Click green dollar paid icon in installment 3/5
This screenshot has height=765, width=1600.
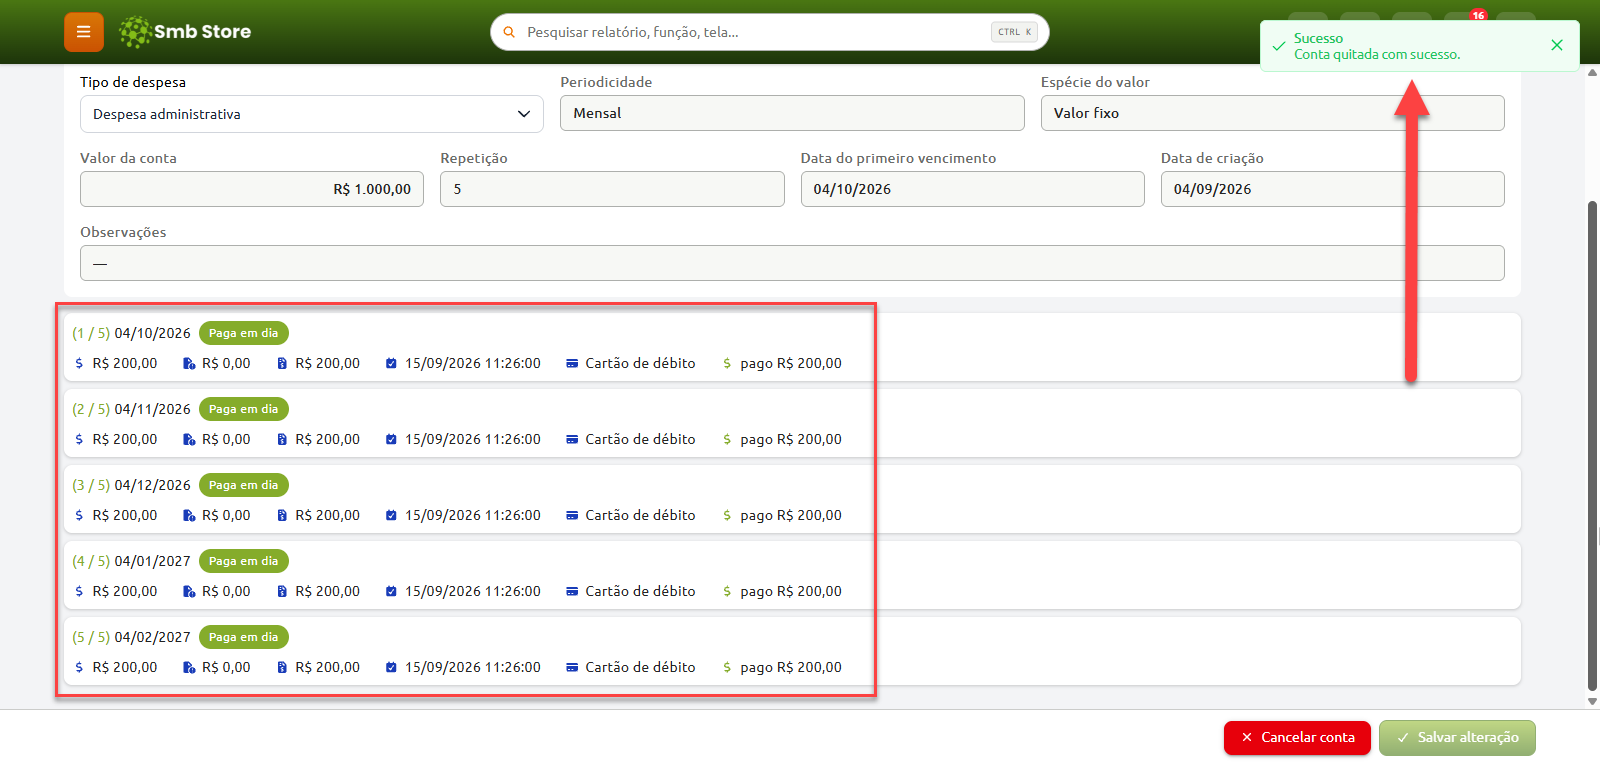coord(727,515)
